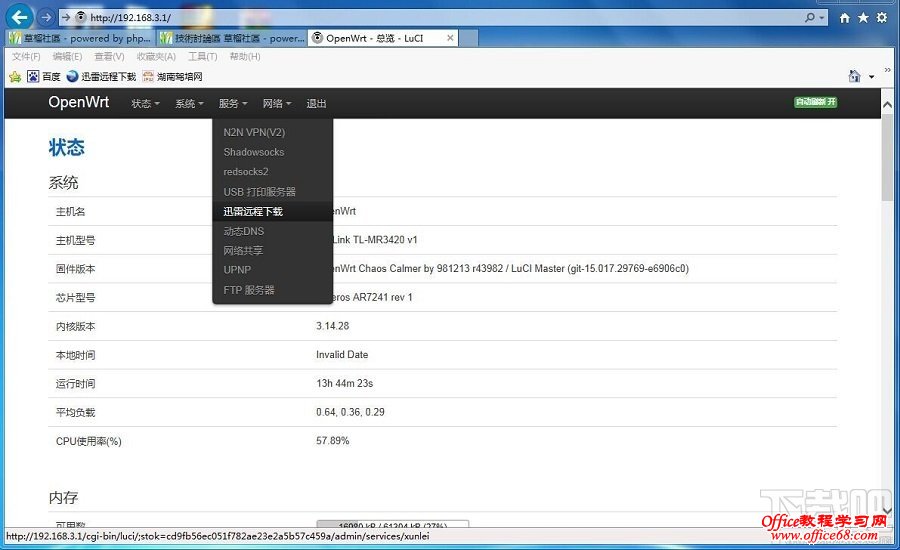Click the OpenWrt brand link

(79, 102)
